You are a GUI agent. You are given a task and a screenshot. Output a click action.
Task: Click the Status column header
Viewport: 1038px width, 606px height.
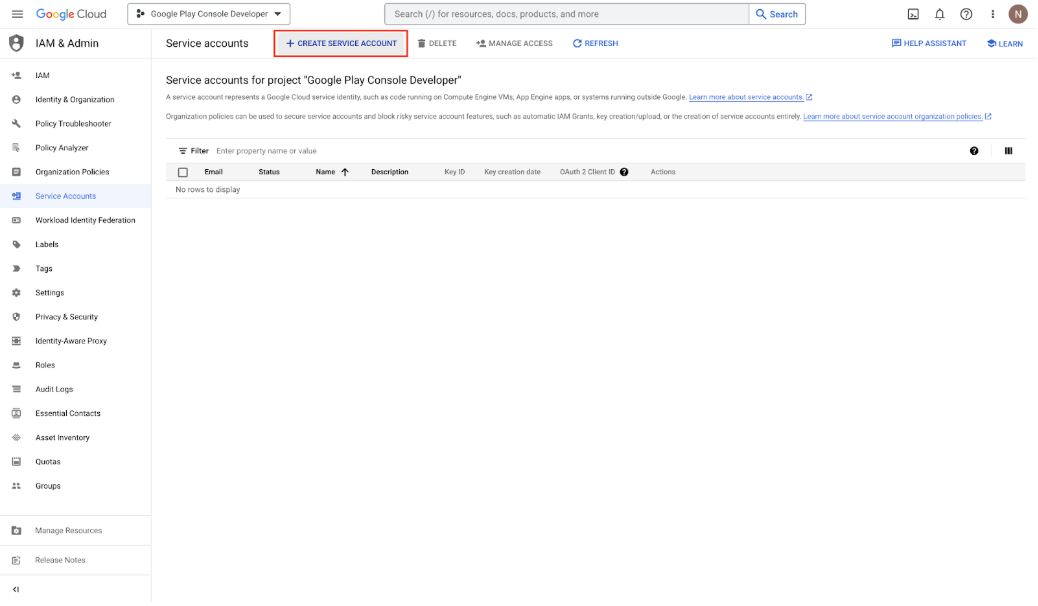pos(269,172)
